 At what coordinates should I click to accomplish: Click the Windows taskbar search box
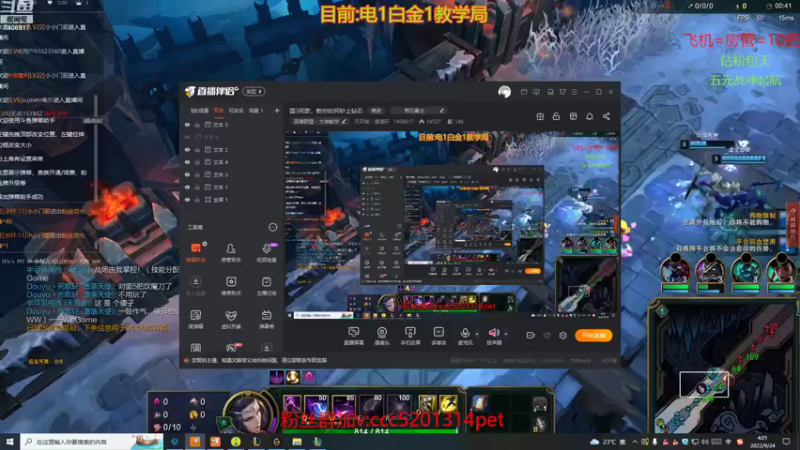[92, 442]
